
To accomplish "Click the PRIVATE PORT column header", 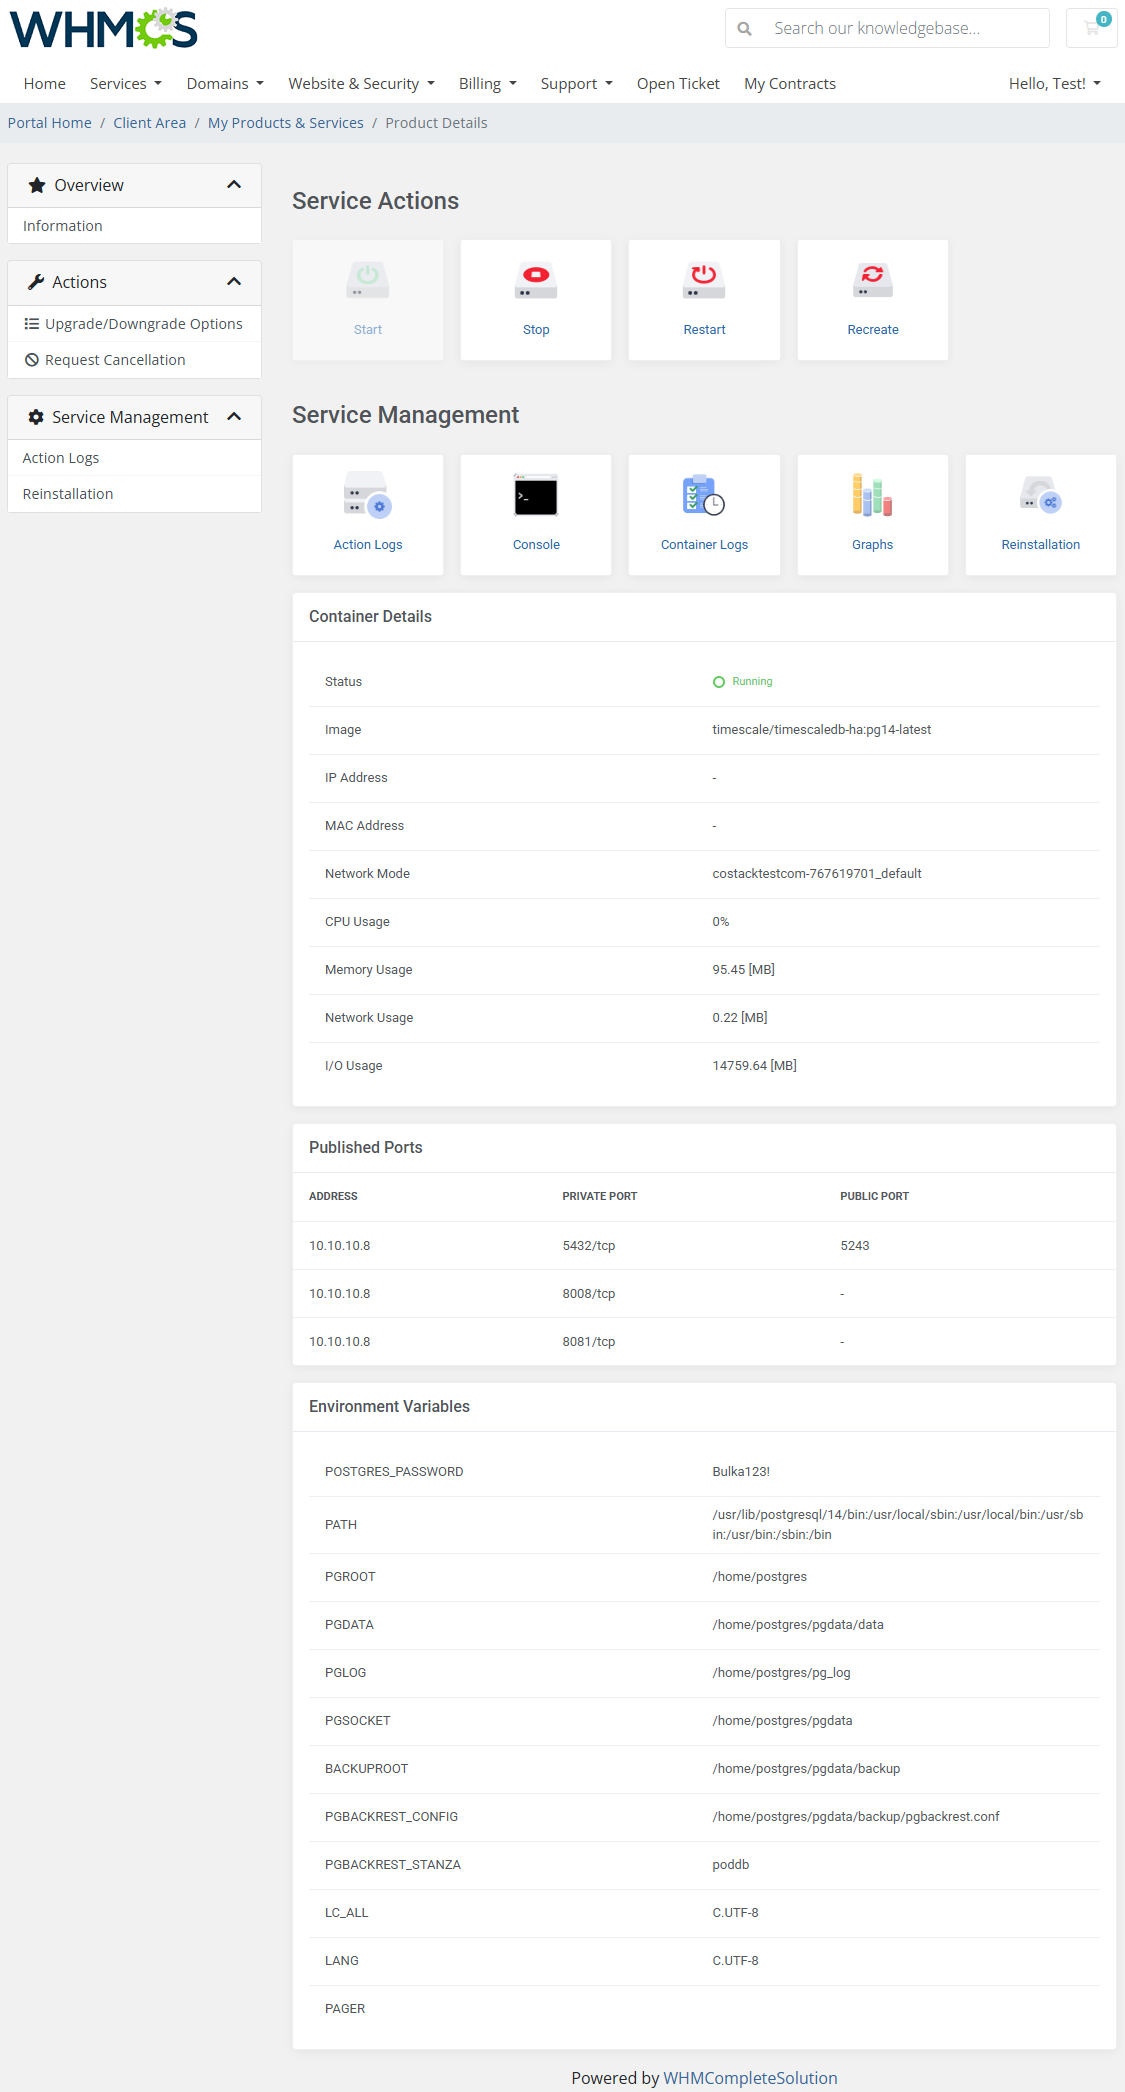I will pyautogui.click(x=600, y=1196).
